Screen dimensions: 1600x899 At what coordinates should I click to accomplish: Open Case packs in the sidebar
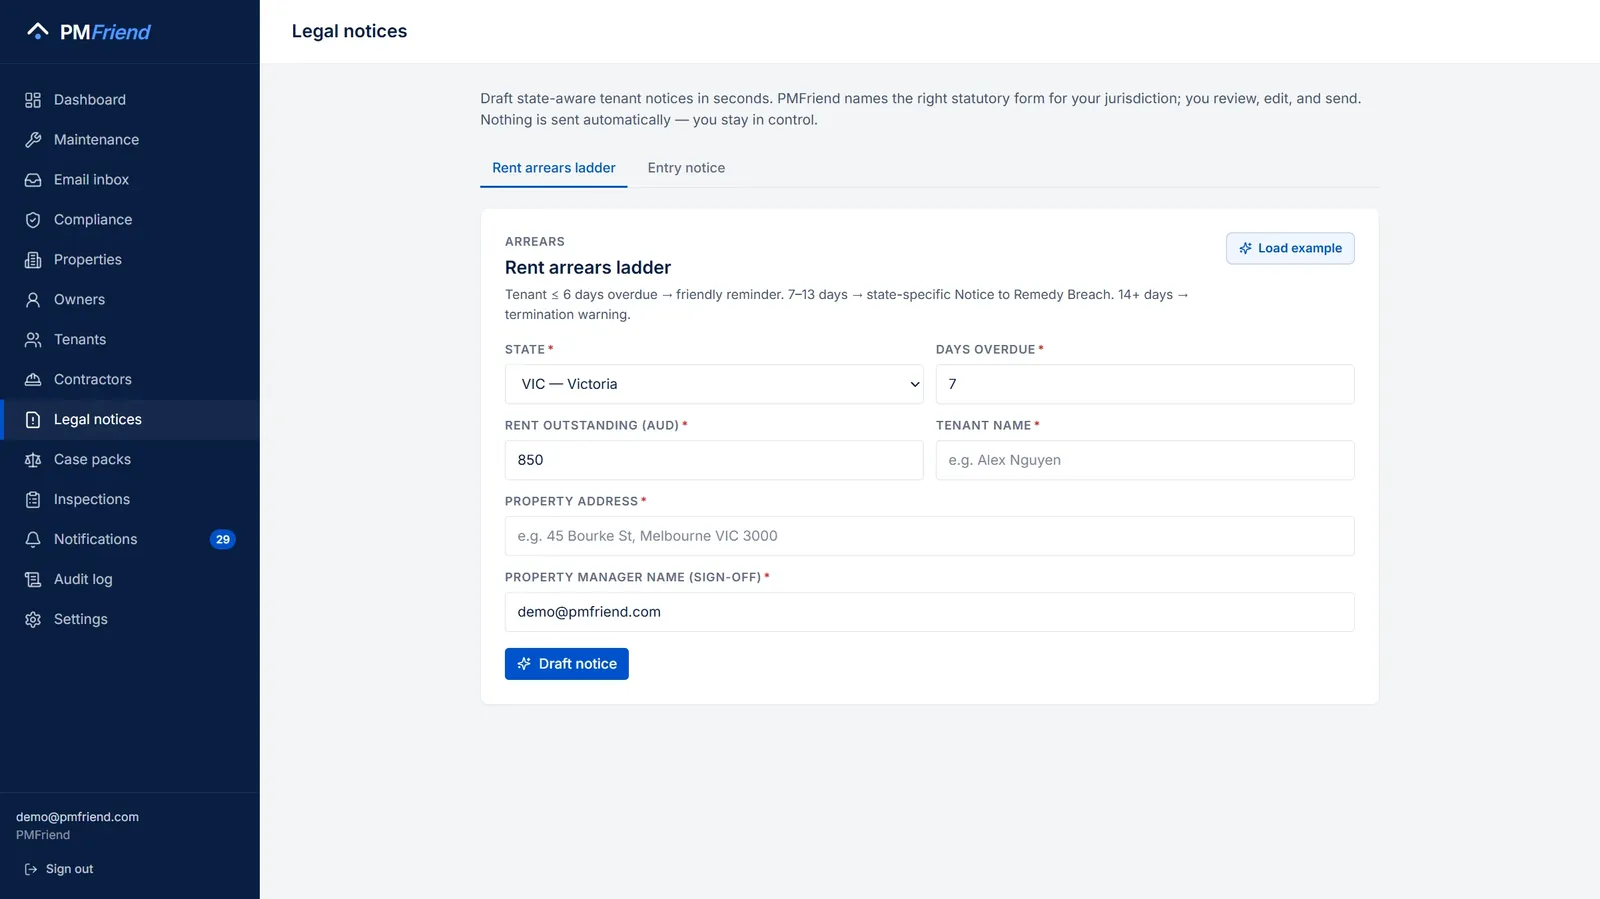click(130, 460)
